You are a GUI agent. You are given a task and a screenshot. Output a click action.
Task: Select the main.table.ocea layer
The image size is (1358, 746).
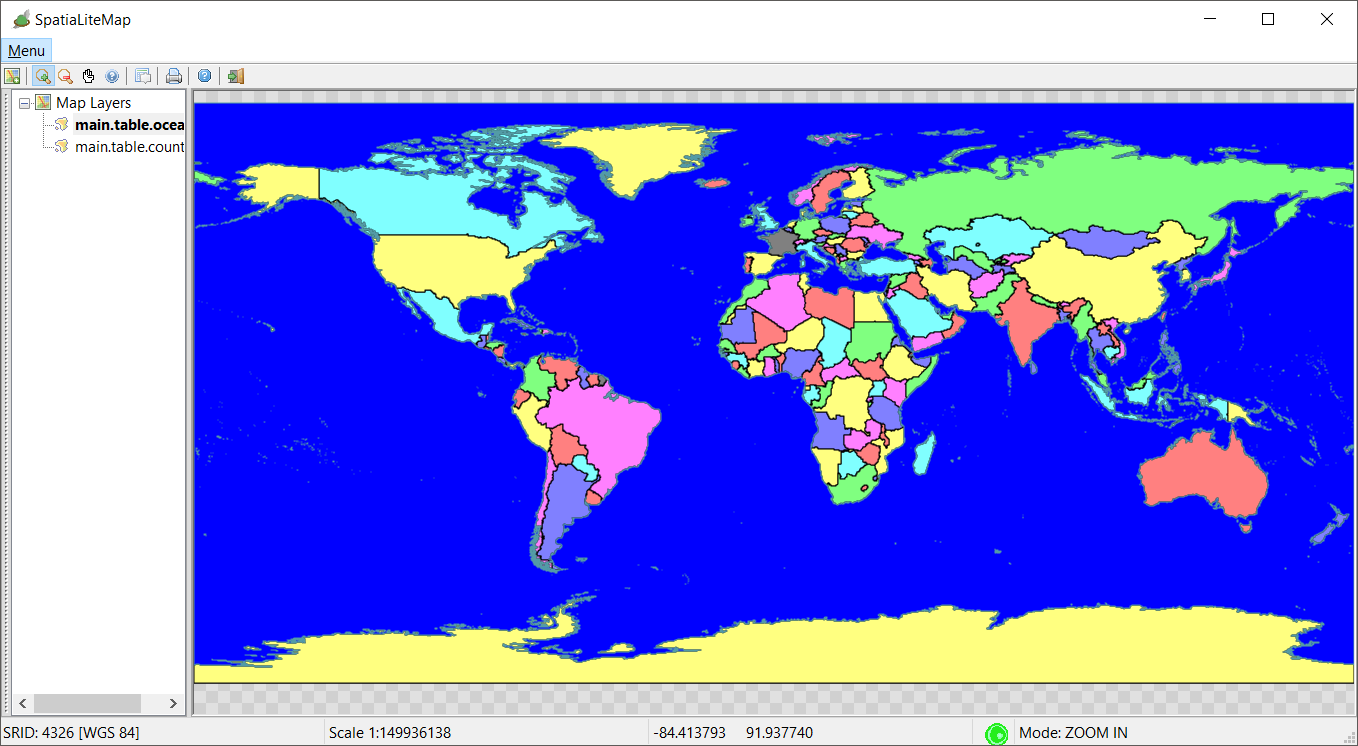tap(129, 125)
